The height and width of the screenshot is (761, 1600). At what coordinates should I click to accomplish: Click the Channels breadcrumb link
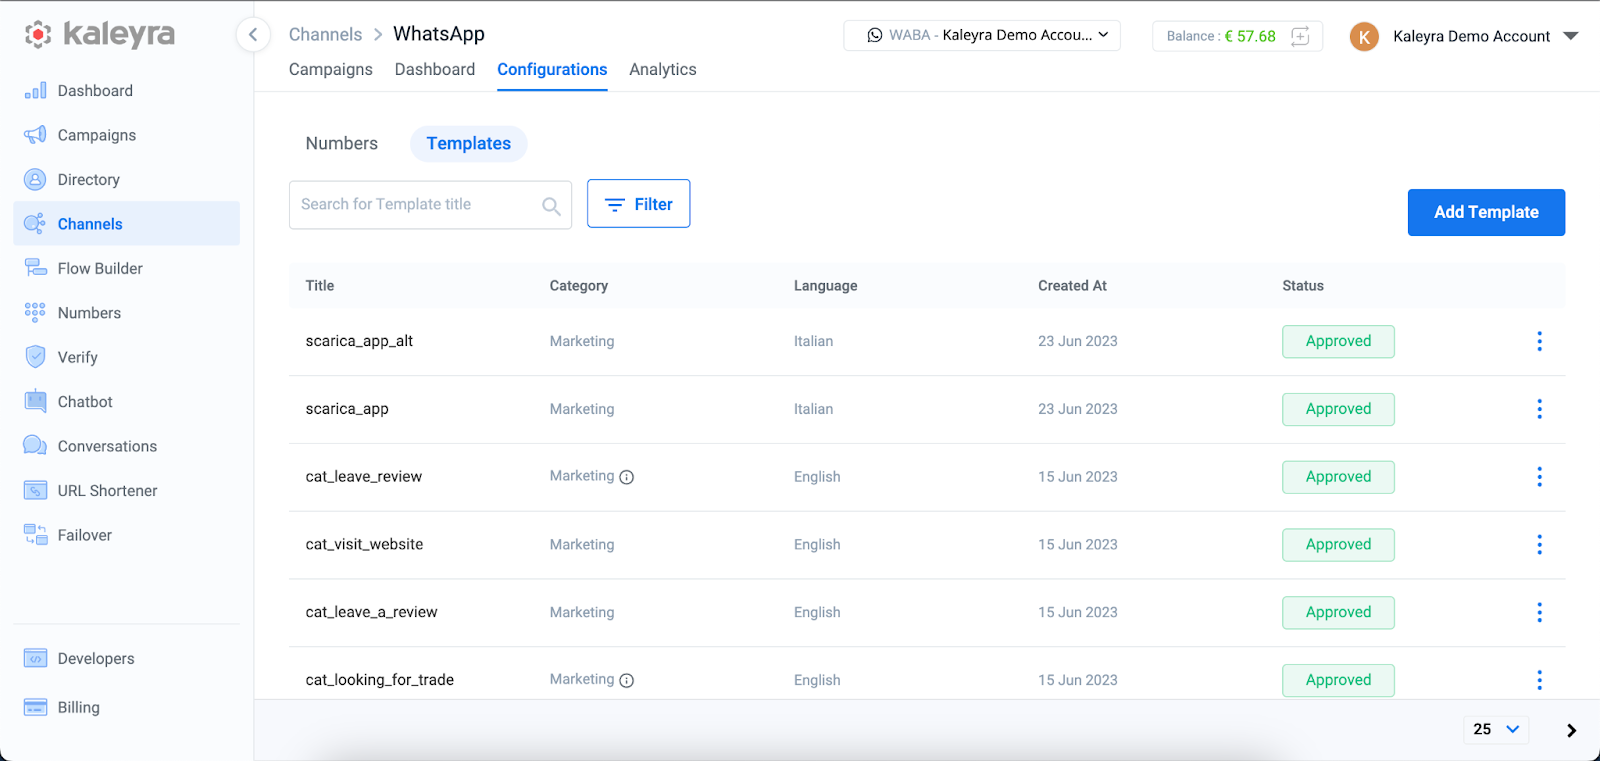pyautogui.click(x=325, y=34)
